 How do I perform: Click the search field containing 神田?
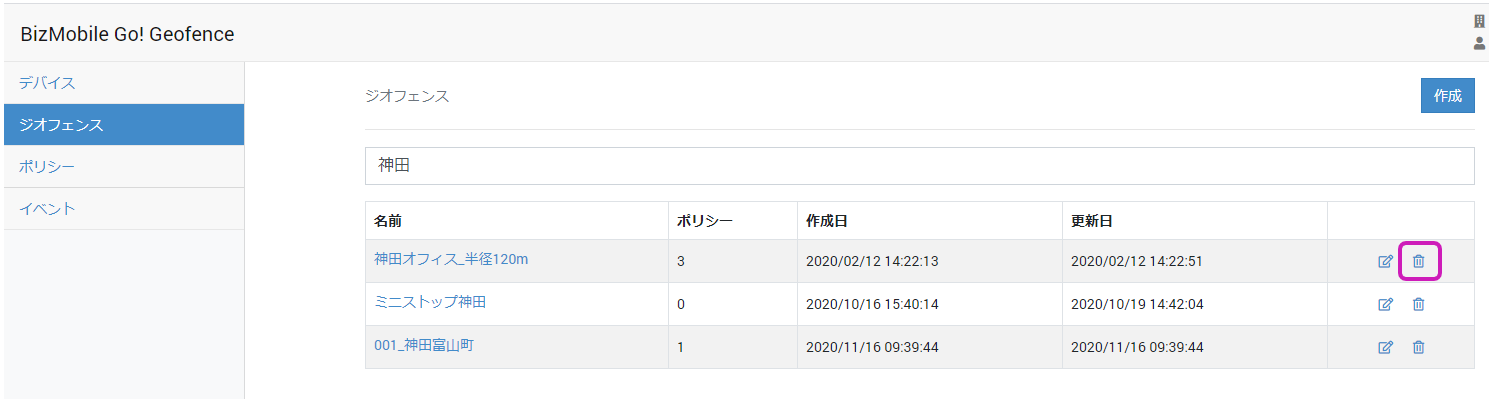(919, 166)
